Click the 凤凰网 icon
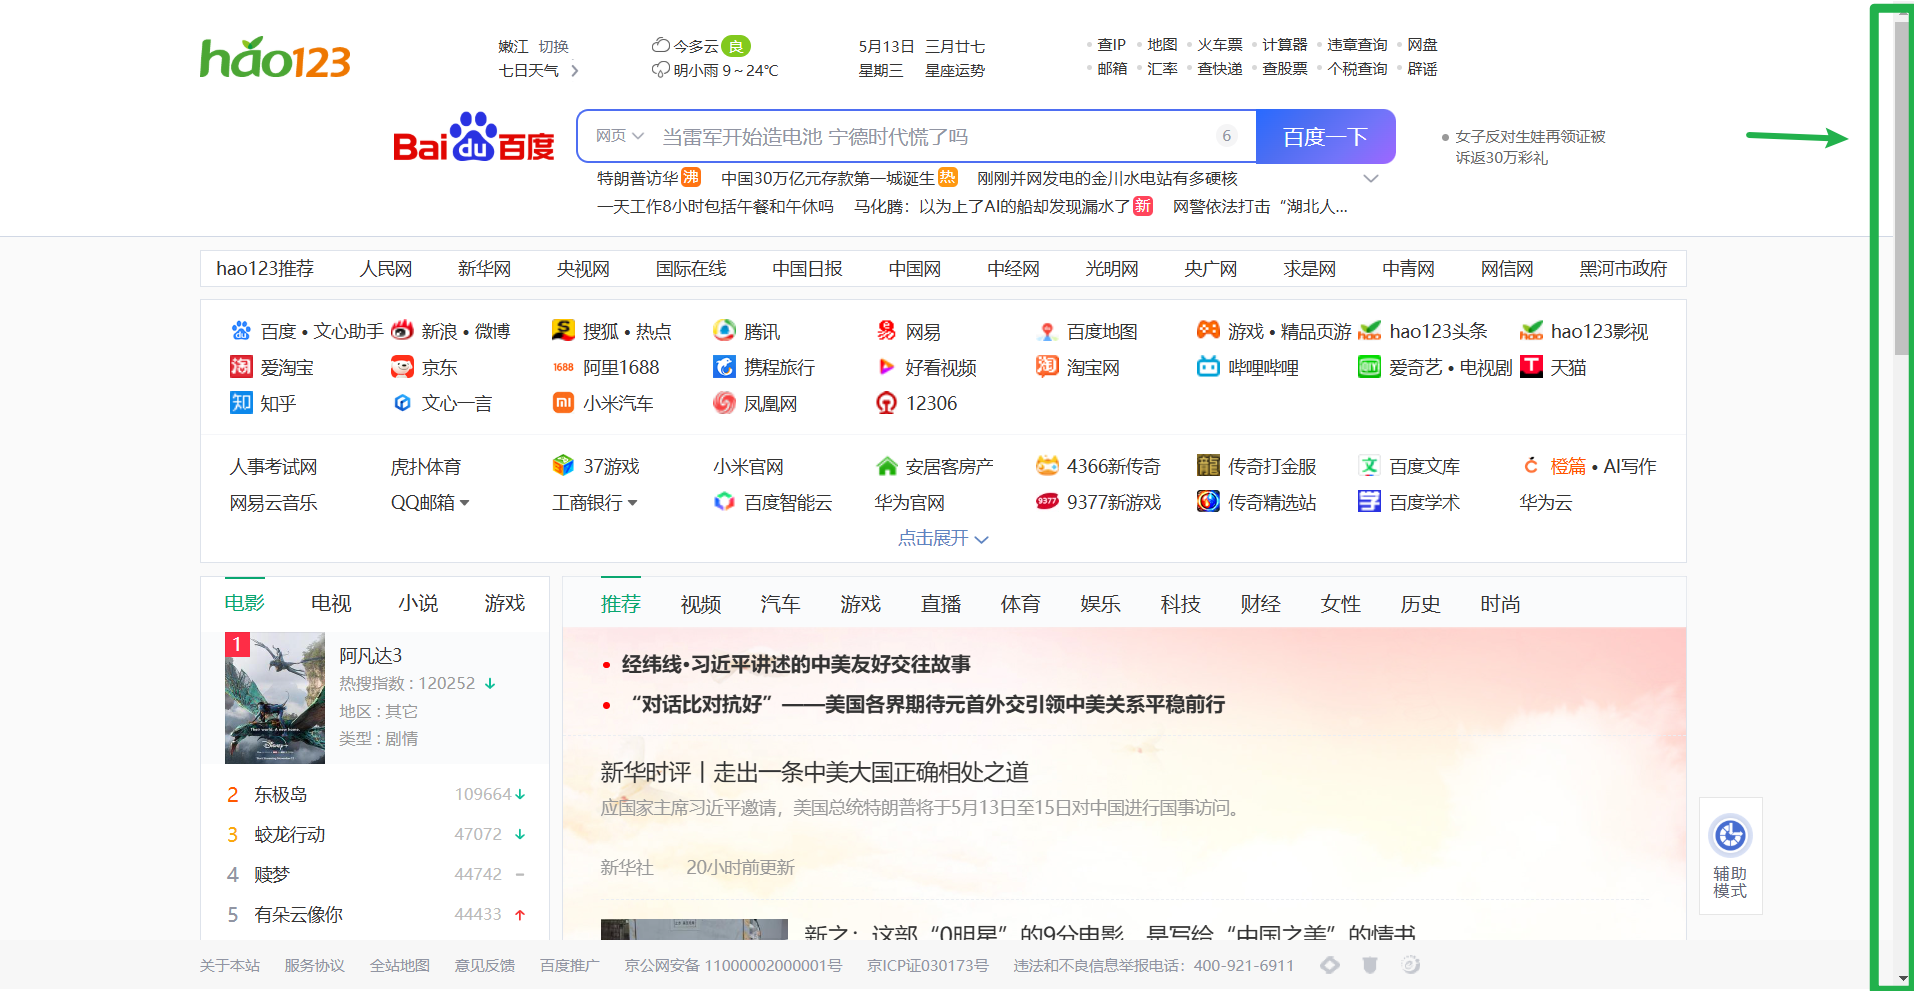 [725, 402]
